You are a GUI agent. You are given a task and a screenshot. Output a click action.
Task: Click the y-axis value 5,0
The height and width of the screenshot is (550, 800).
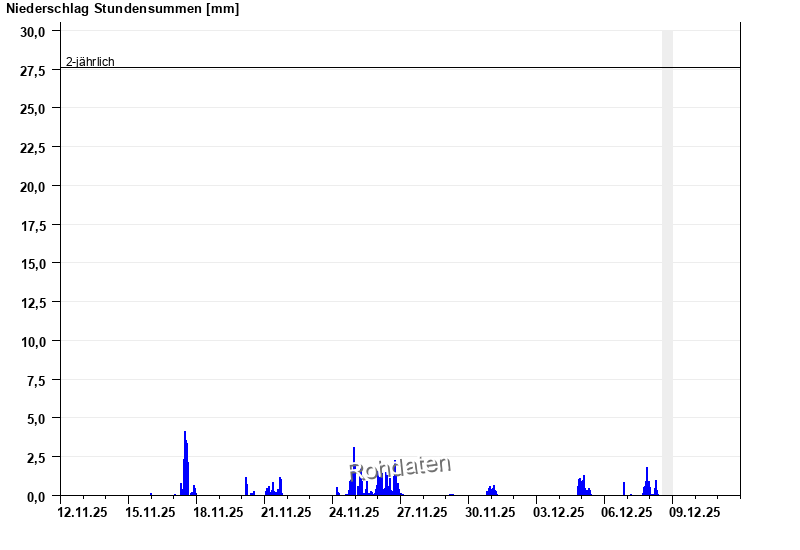(36, 419)
